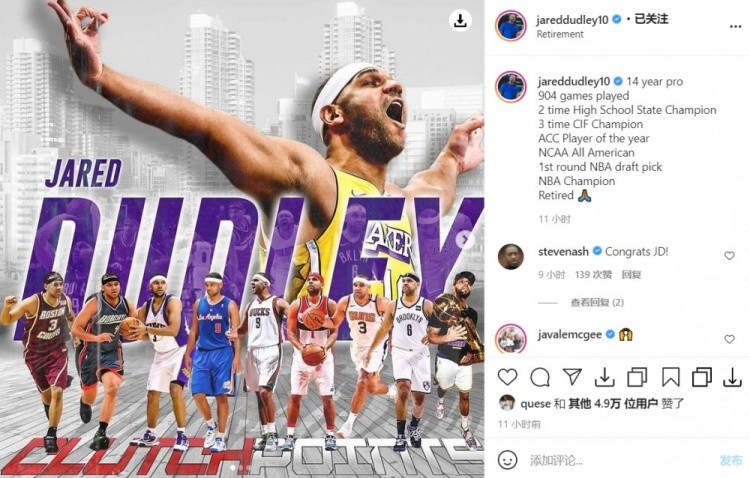The height and width of the screenshot is (478, 750).
Task: Click the download icon on the photo
Action: tap(460, 20)
